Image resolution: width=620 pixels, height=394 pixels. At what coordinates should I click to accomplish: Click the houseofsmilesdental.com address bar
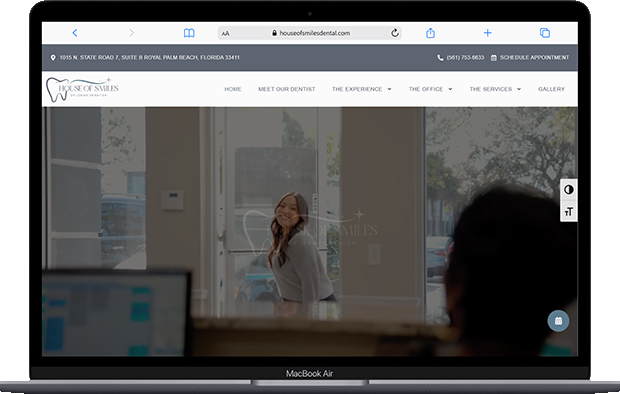point(310,33)
